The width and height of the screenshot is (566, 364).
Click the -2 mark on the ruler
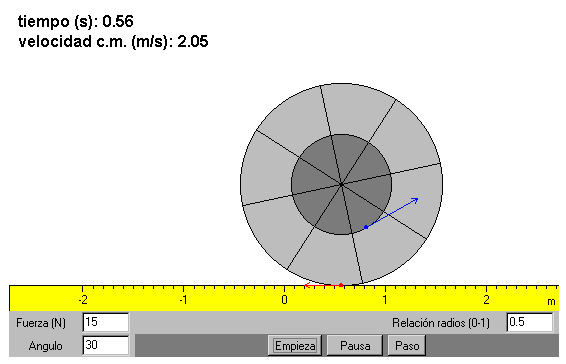(x=83, y=300)
